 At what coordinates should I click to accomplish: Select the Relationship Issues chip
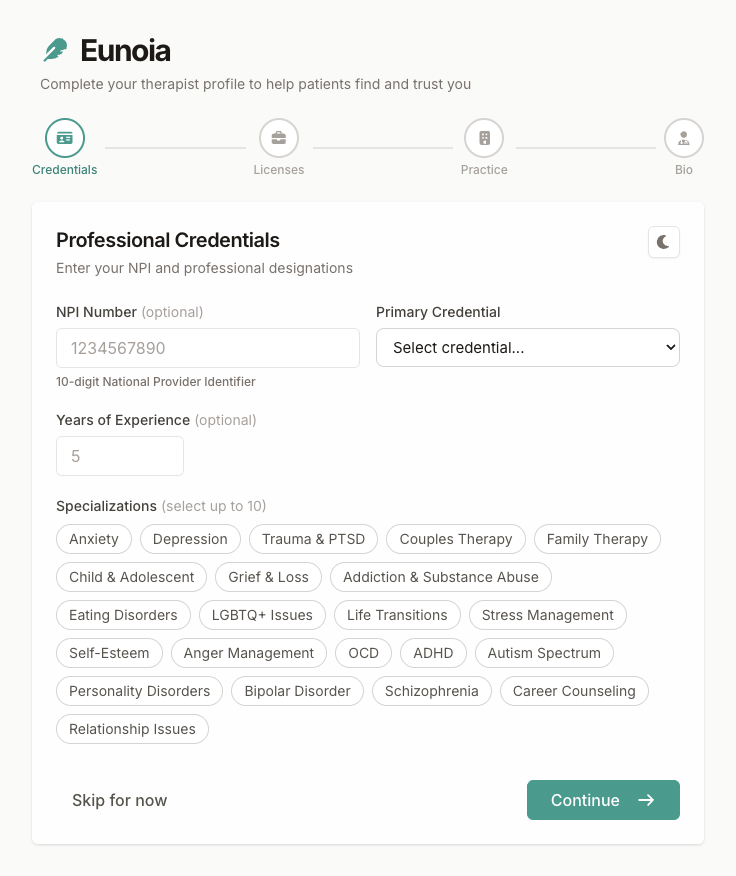coord(132,729)
